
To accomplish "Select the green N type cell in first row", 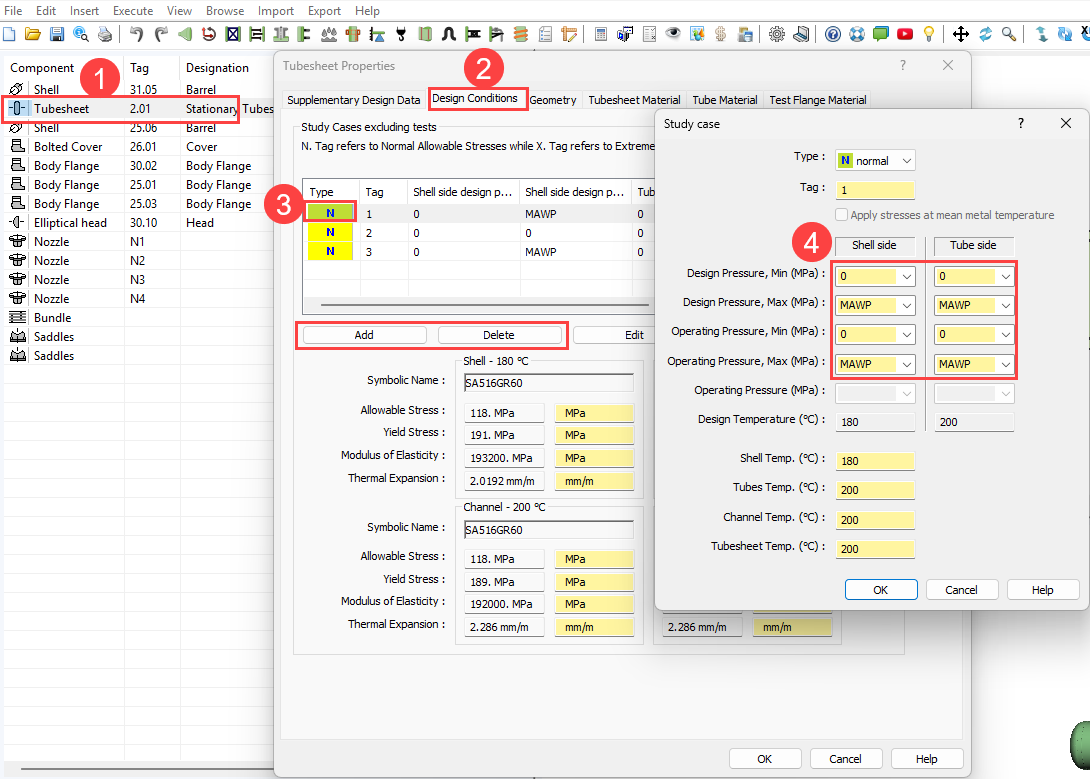I will point(329,212).
